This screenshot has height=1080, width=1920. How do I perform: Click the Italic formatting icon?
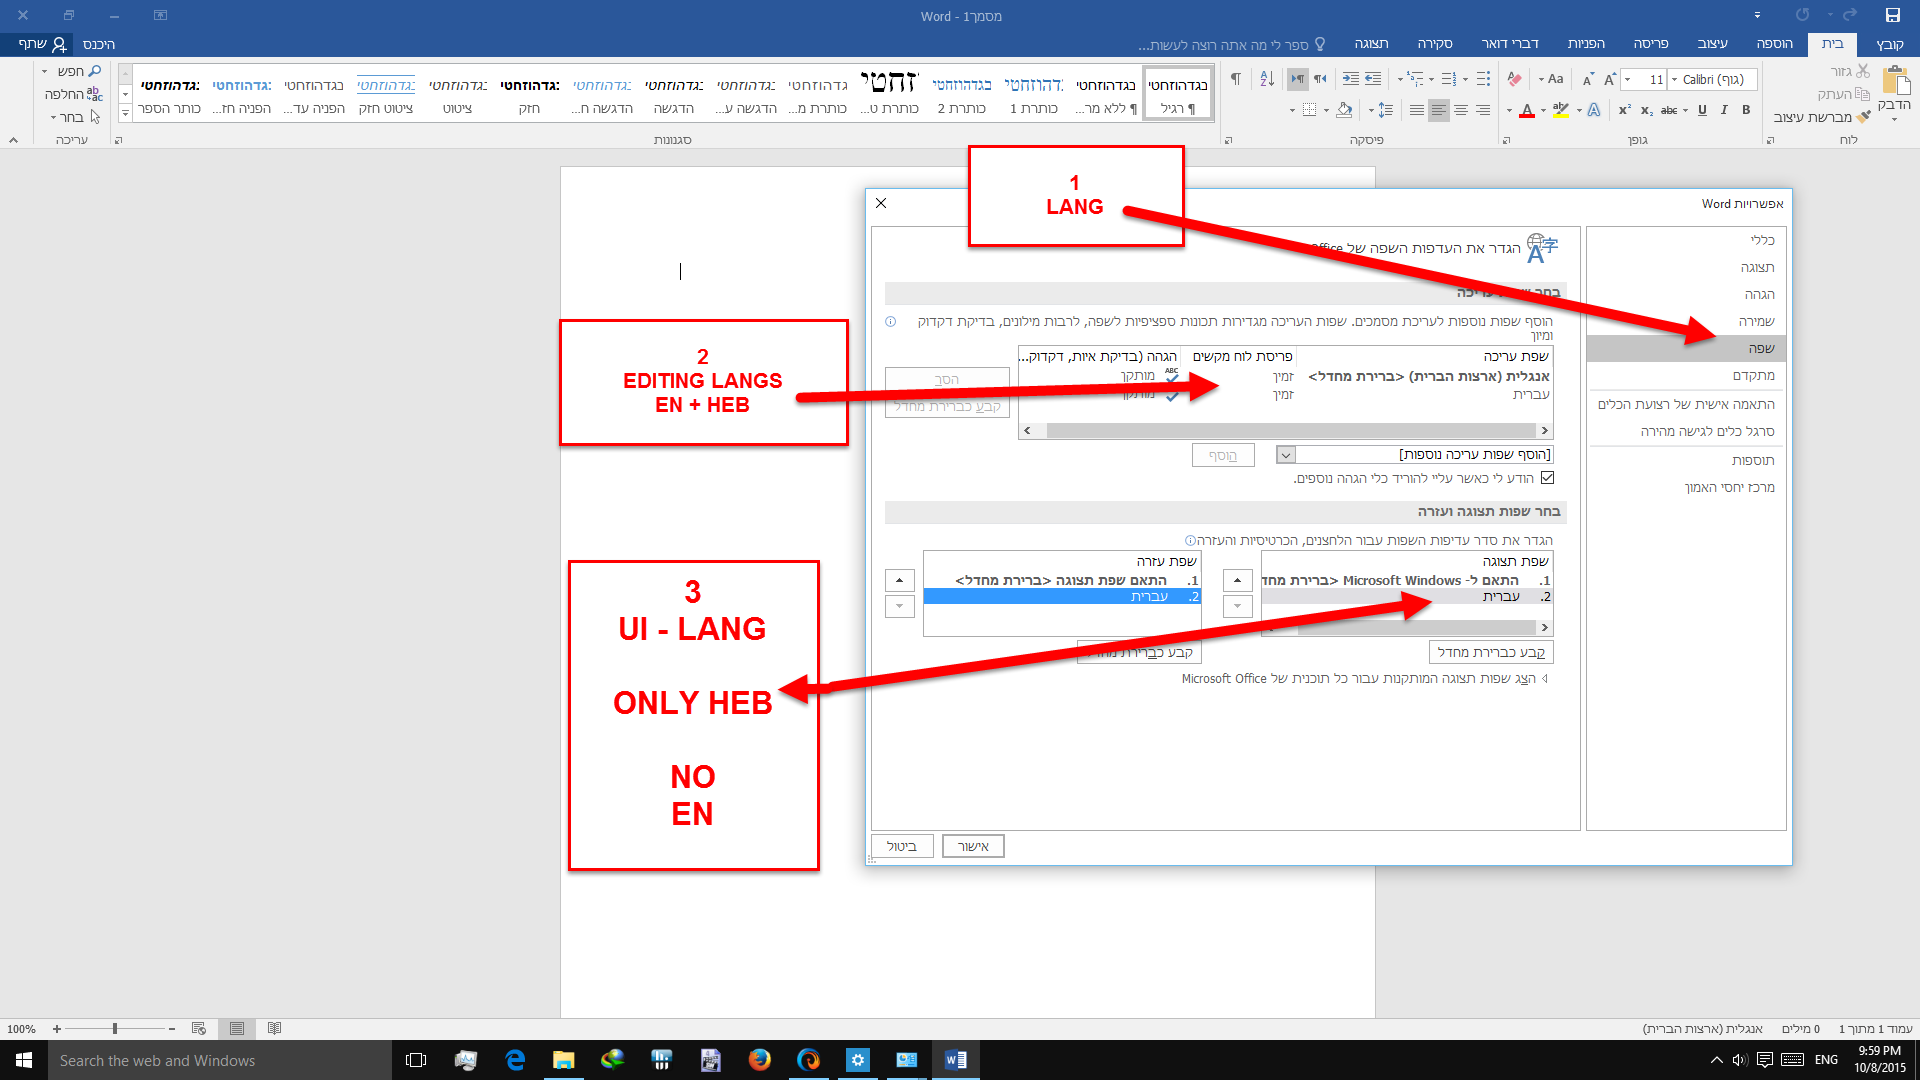(x=1724, y=110)
